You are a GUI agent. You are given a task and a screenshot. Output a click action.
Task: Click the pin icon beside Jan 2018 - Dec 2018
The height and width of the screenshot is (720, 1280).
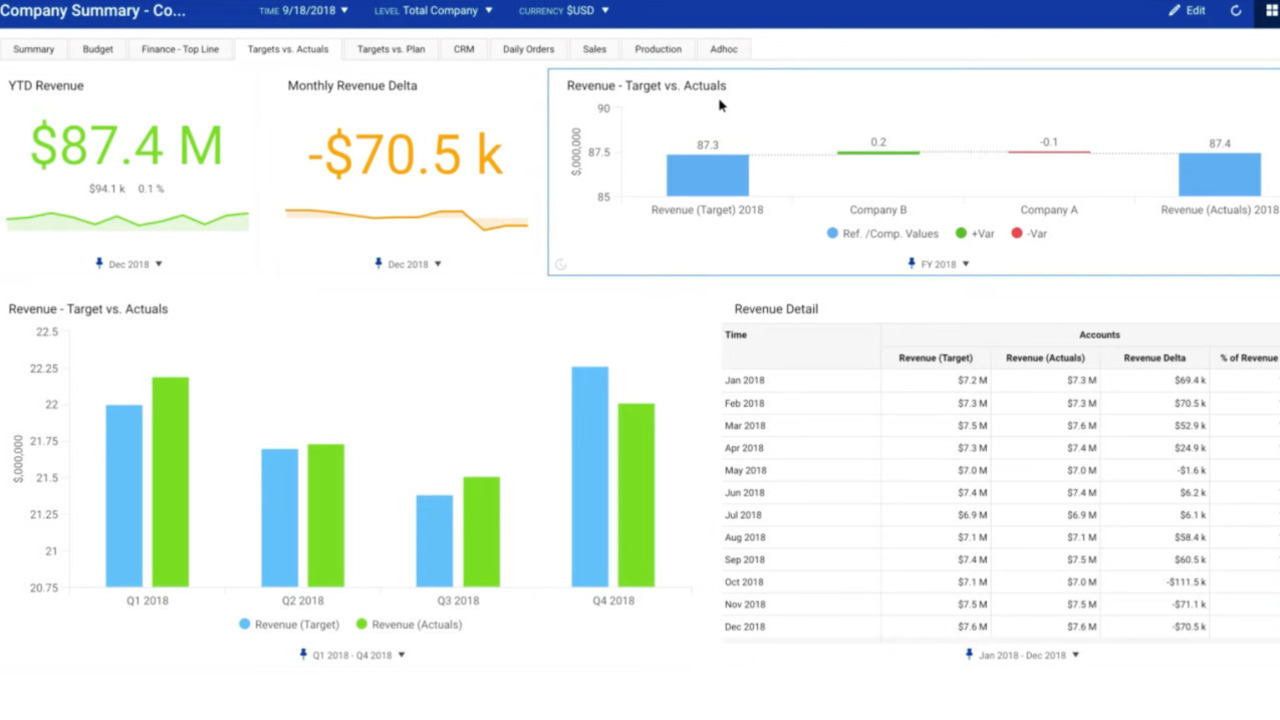point(968,655)
